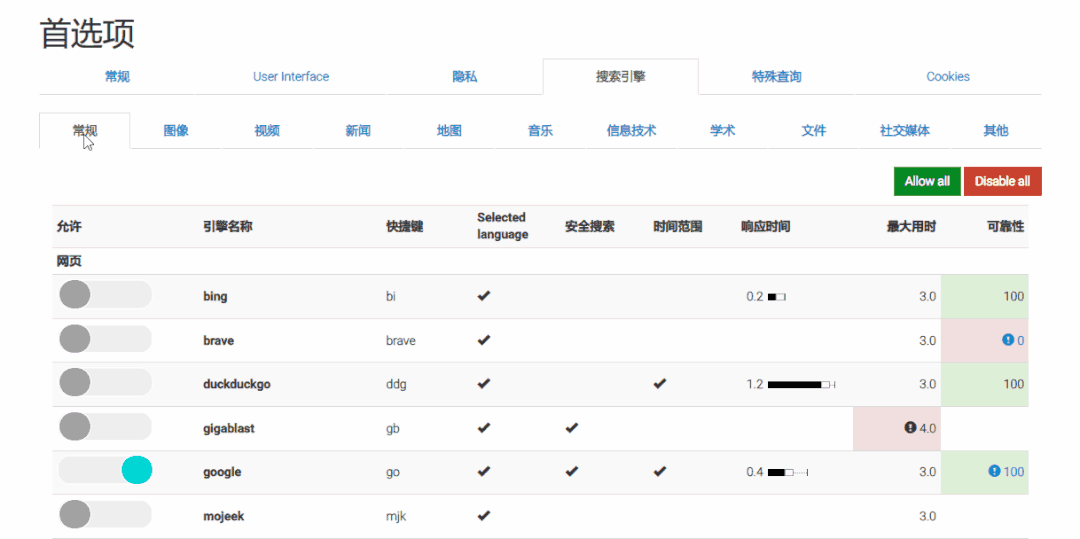Select the 音乐 category tab
1080x539 pixels.
541,131
